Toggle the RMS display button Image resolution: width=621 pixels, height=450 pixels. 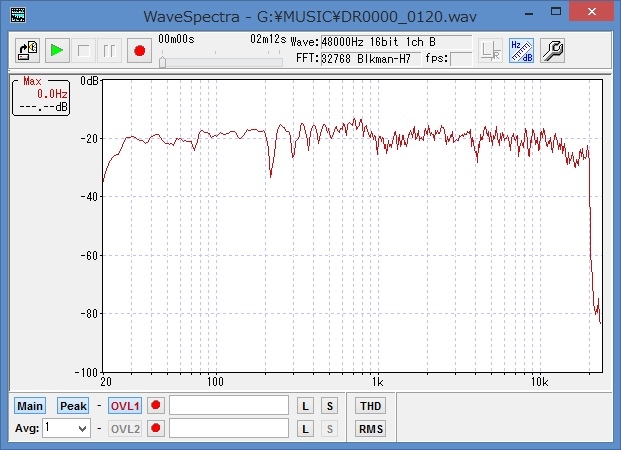(371, 429)
